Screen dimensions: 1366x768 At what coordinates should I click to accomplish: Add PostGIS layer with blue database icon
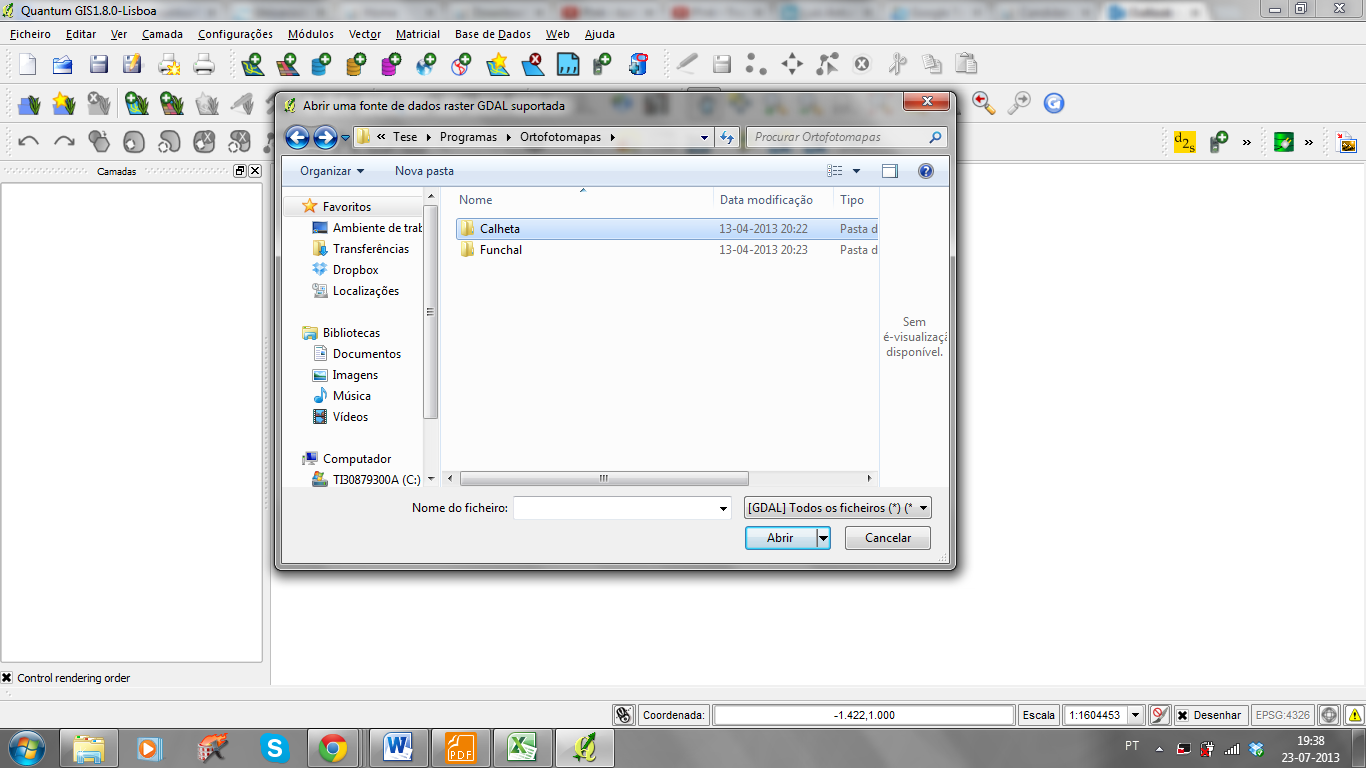pyautogui.click(x=322, y=65)
